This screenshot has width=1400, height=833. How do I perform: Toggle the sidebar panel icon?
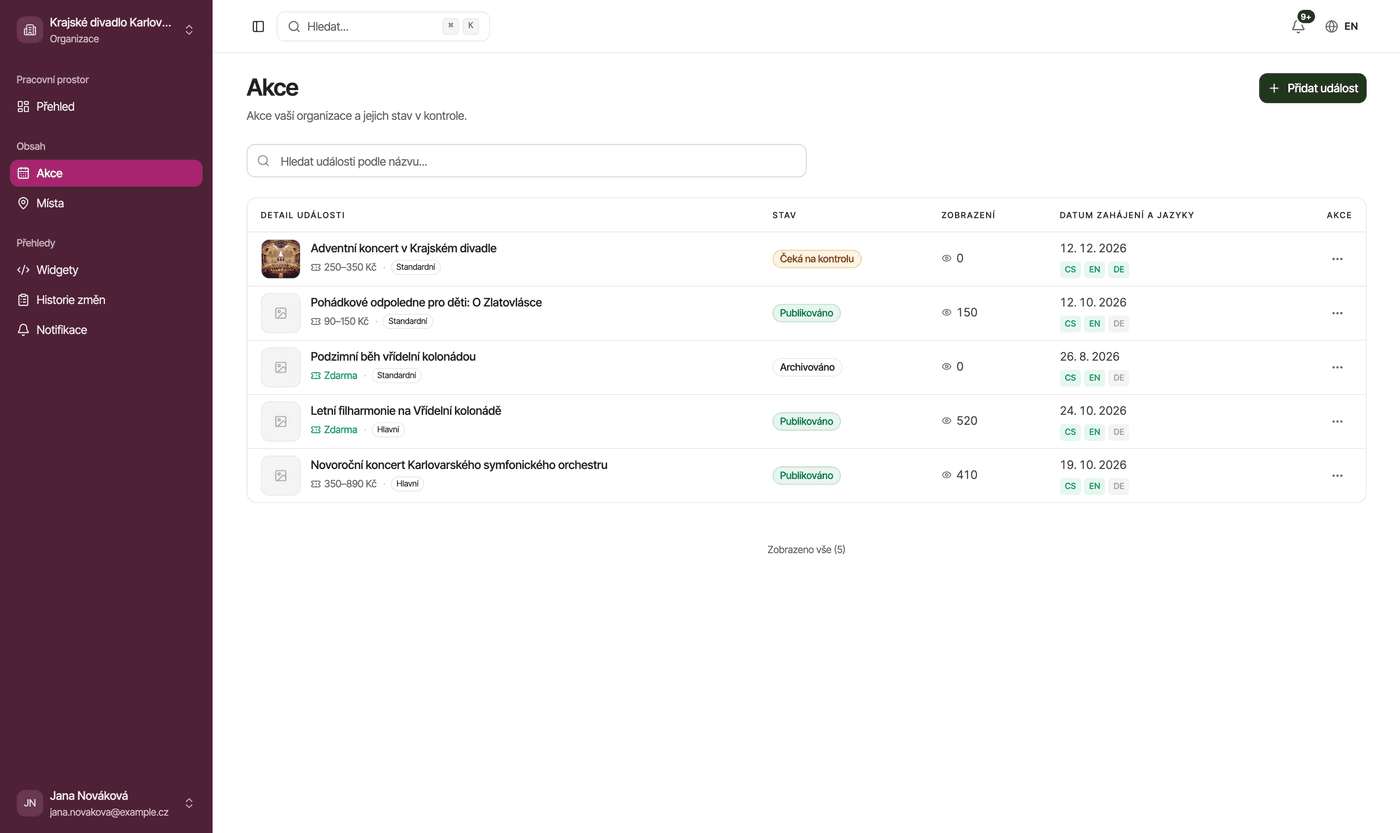(258, 27)
